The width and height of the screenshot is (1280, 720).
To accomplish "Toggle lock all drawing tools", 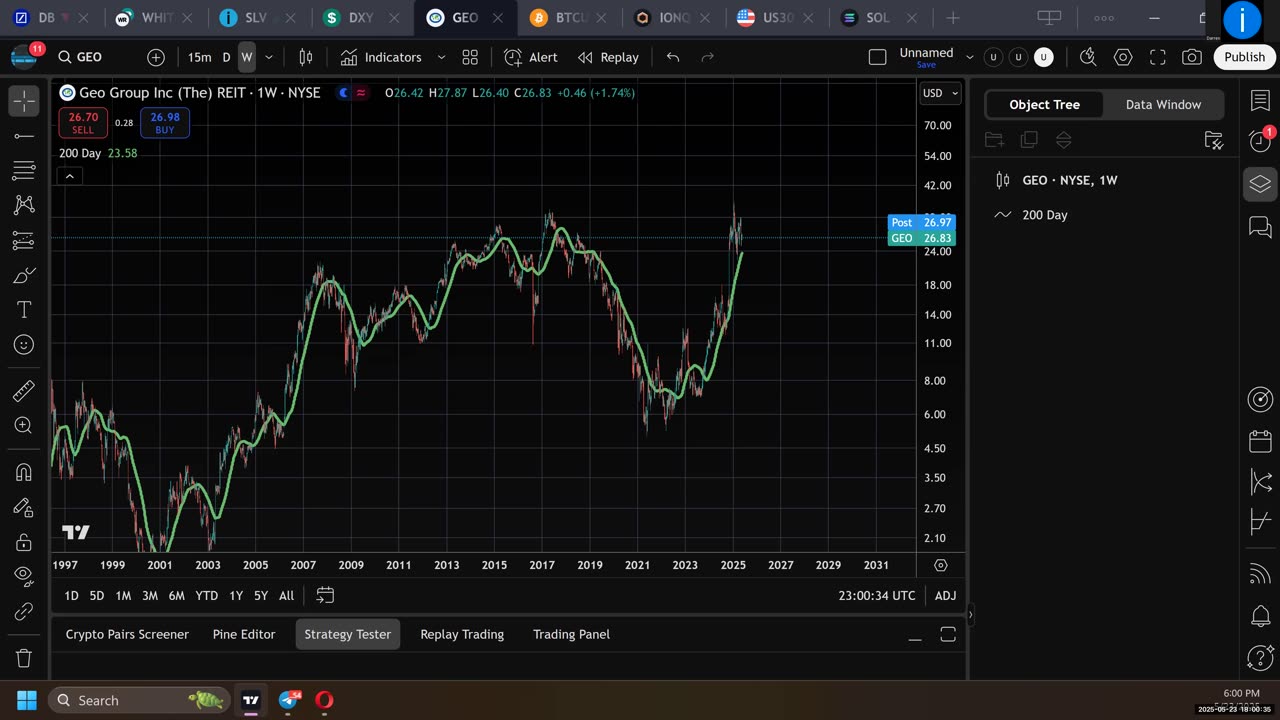I will (x=24, y=542).
